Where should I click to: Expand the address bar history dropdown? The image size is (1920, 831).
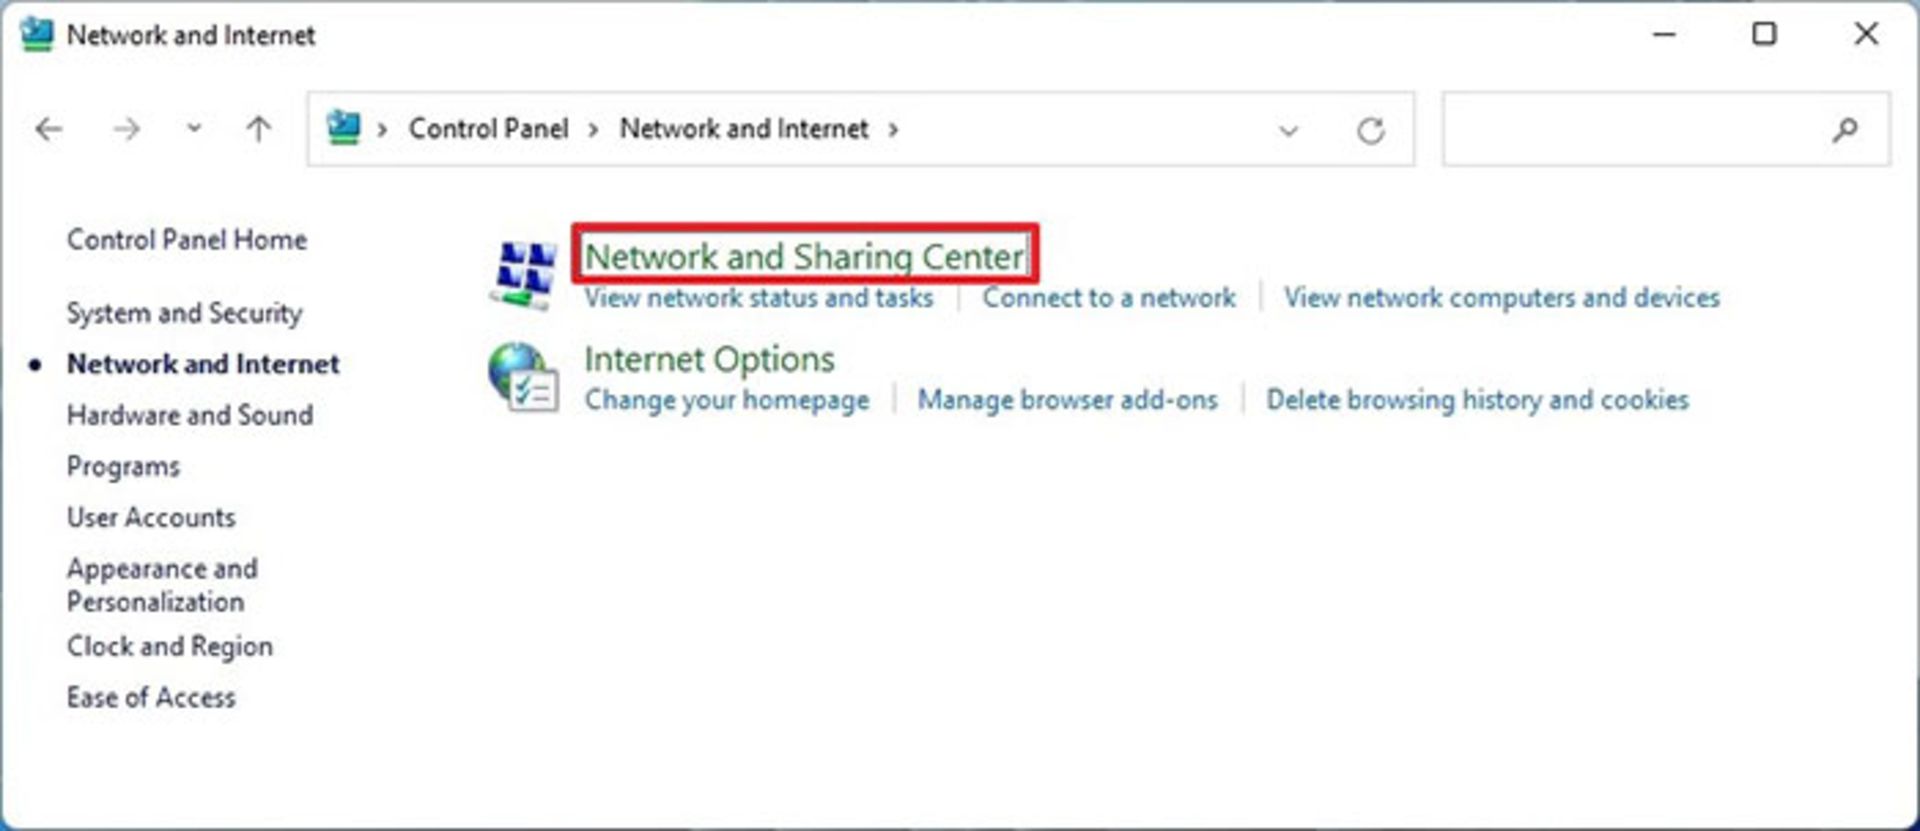pos(1288,130)
